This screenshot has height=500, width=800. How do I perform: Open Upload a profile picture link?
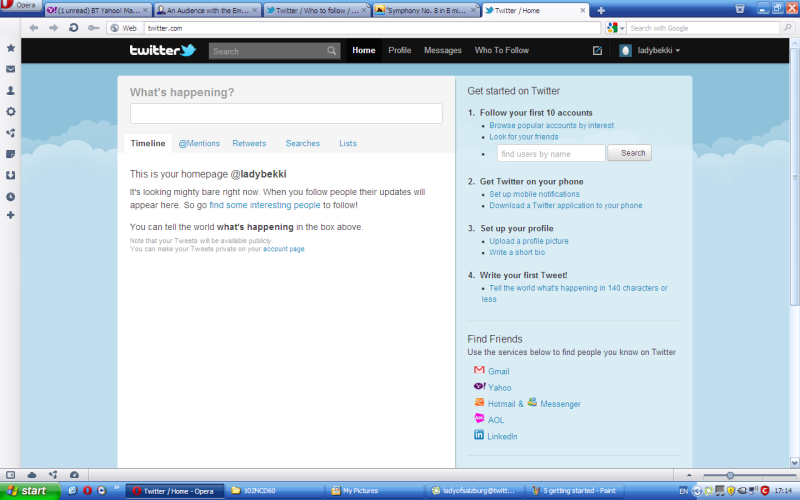[x=529, y=241]
